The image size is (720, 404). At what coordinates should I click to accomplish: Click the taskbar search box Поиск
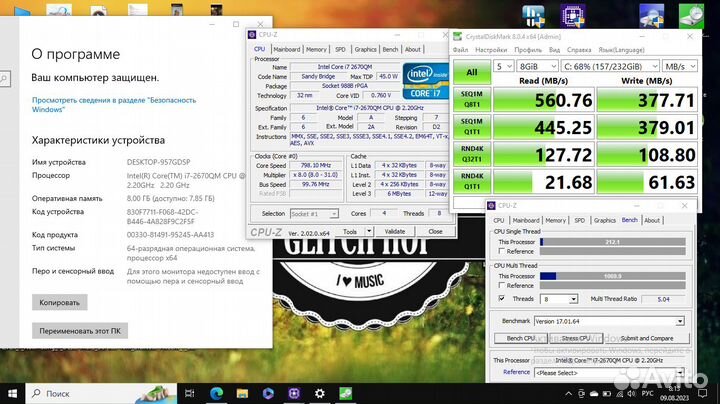coord(101,393)
